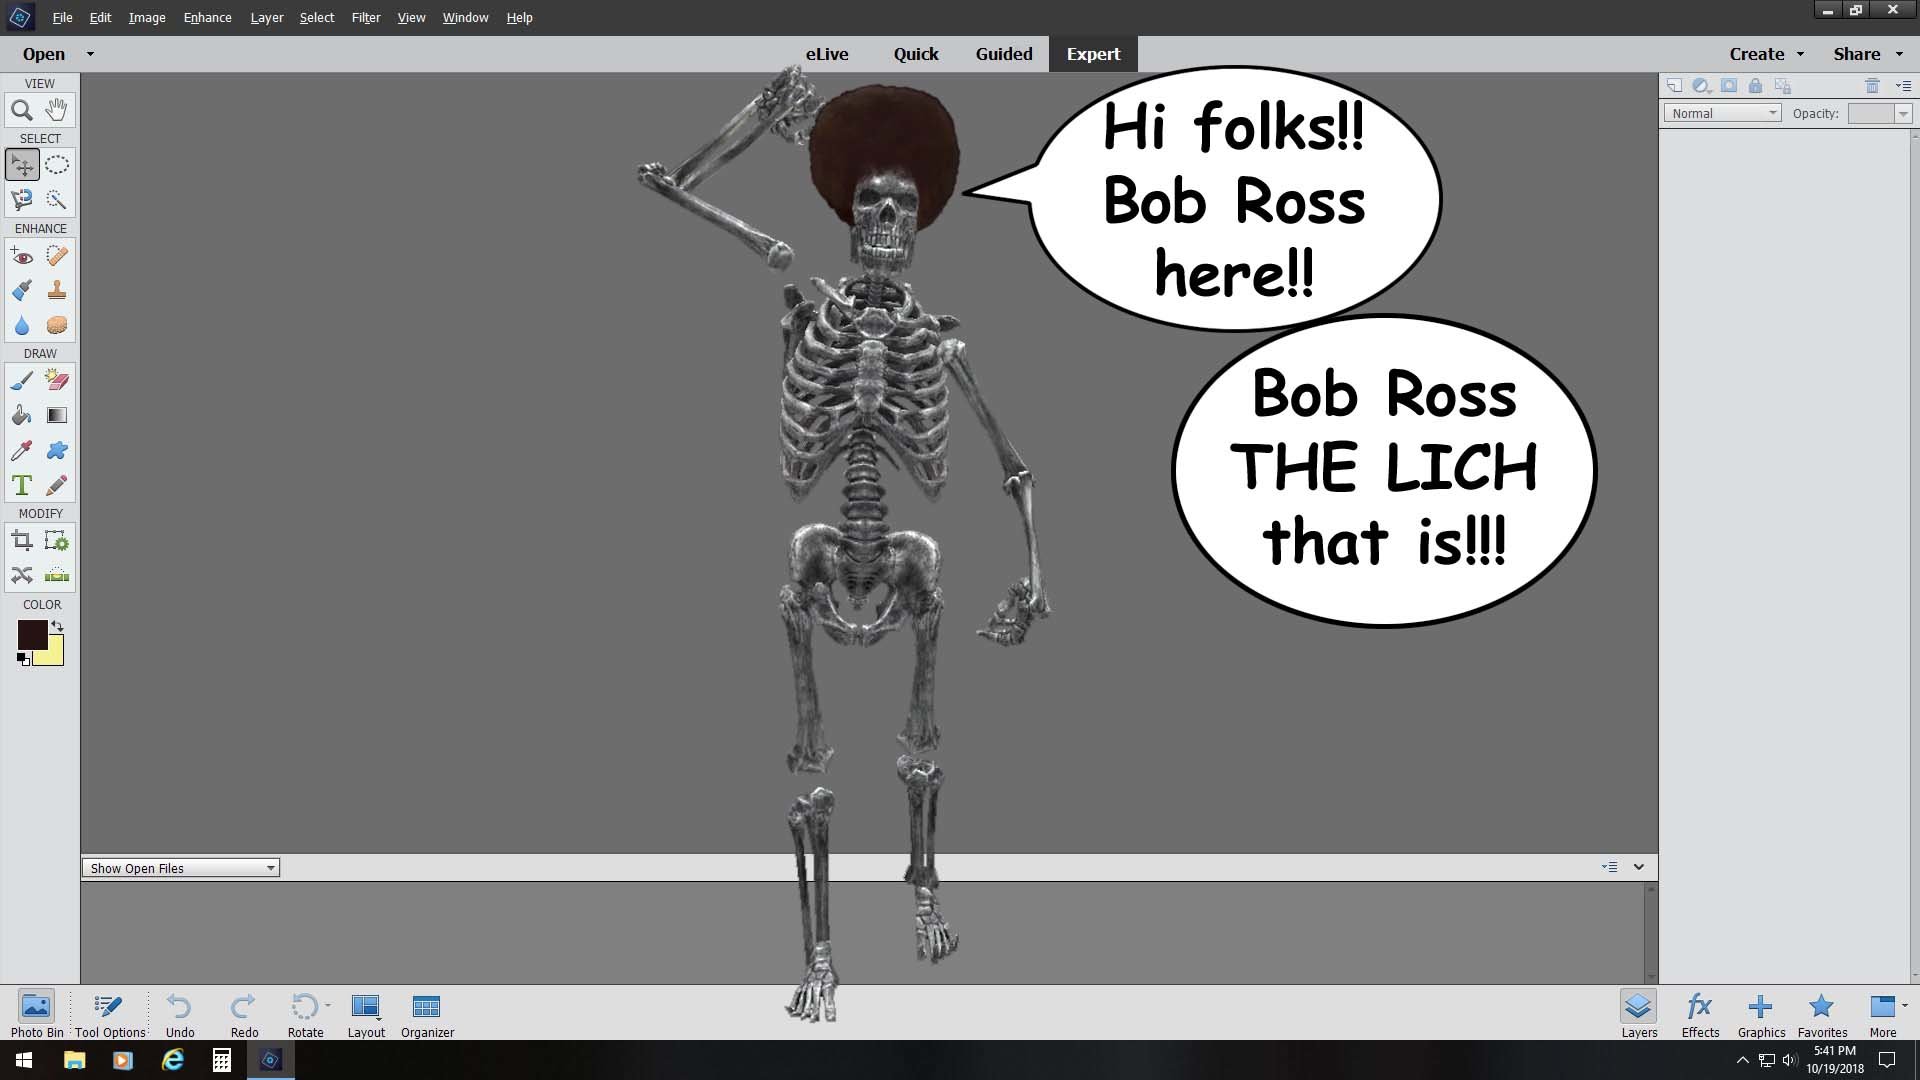Click the Redo button

point(244,1014)
